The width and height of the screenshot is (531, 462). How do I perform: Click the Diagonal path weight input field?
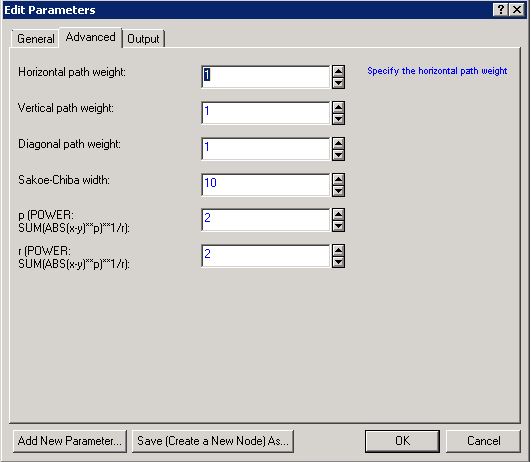click(x=266, y=149)
